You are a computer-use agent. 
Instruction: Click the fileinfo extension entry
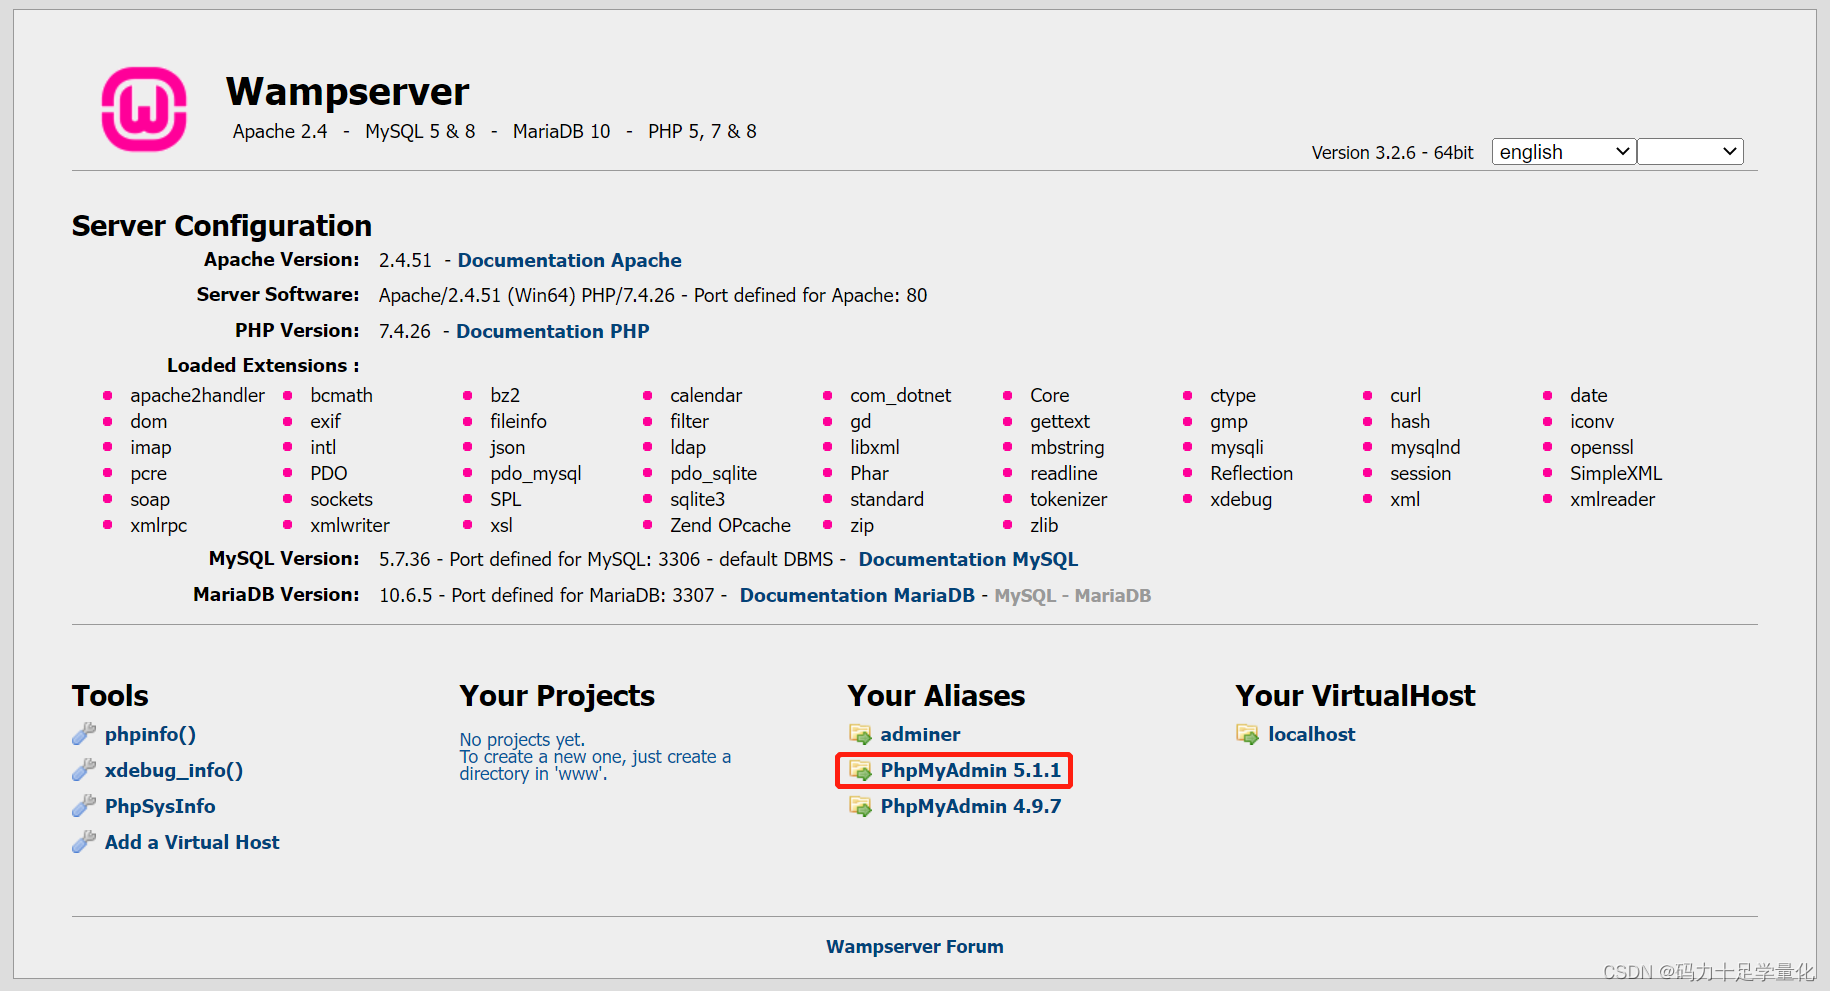pyautogui.click(x=518, y=421)
